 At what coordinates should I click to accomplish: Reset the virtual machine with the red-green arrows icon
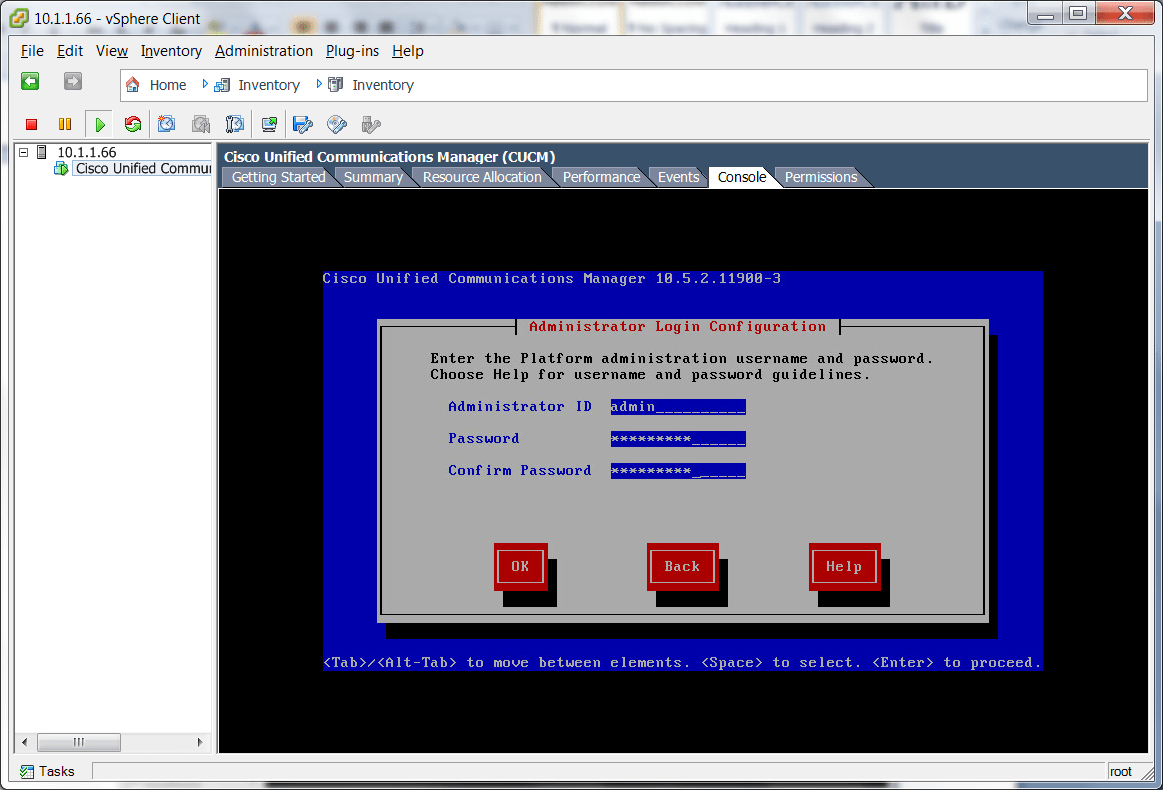point(133,124)
